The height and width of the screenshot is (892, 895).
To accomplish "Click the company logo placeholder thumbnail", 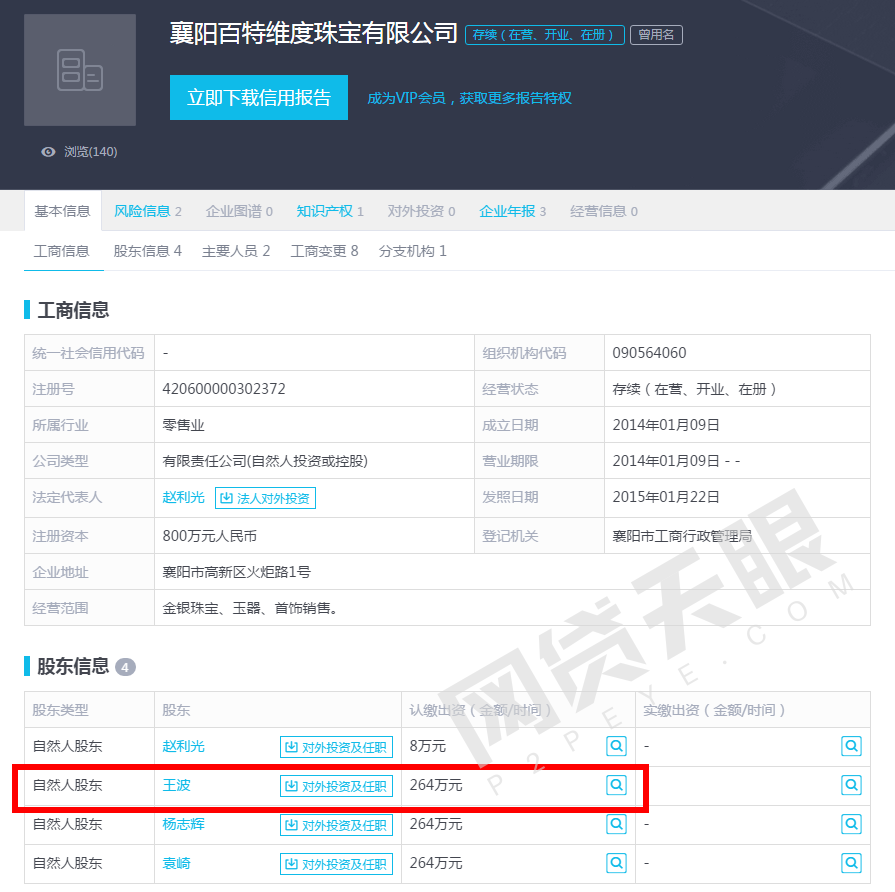I will click(80, 70).
